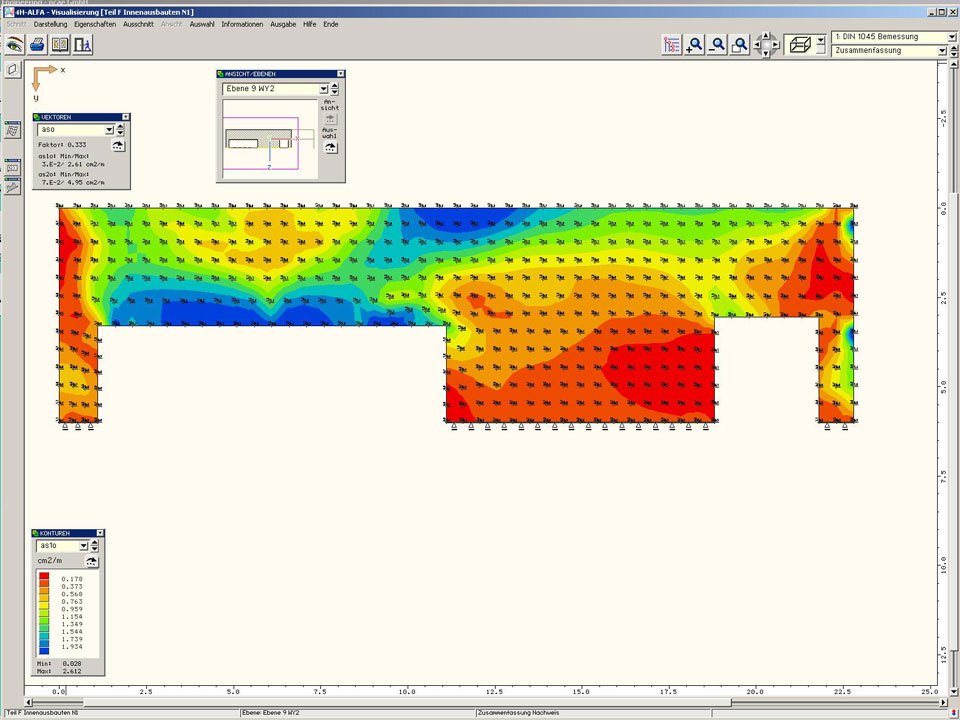Open the result tree list icon

point(671,44)
